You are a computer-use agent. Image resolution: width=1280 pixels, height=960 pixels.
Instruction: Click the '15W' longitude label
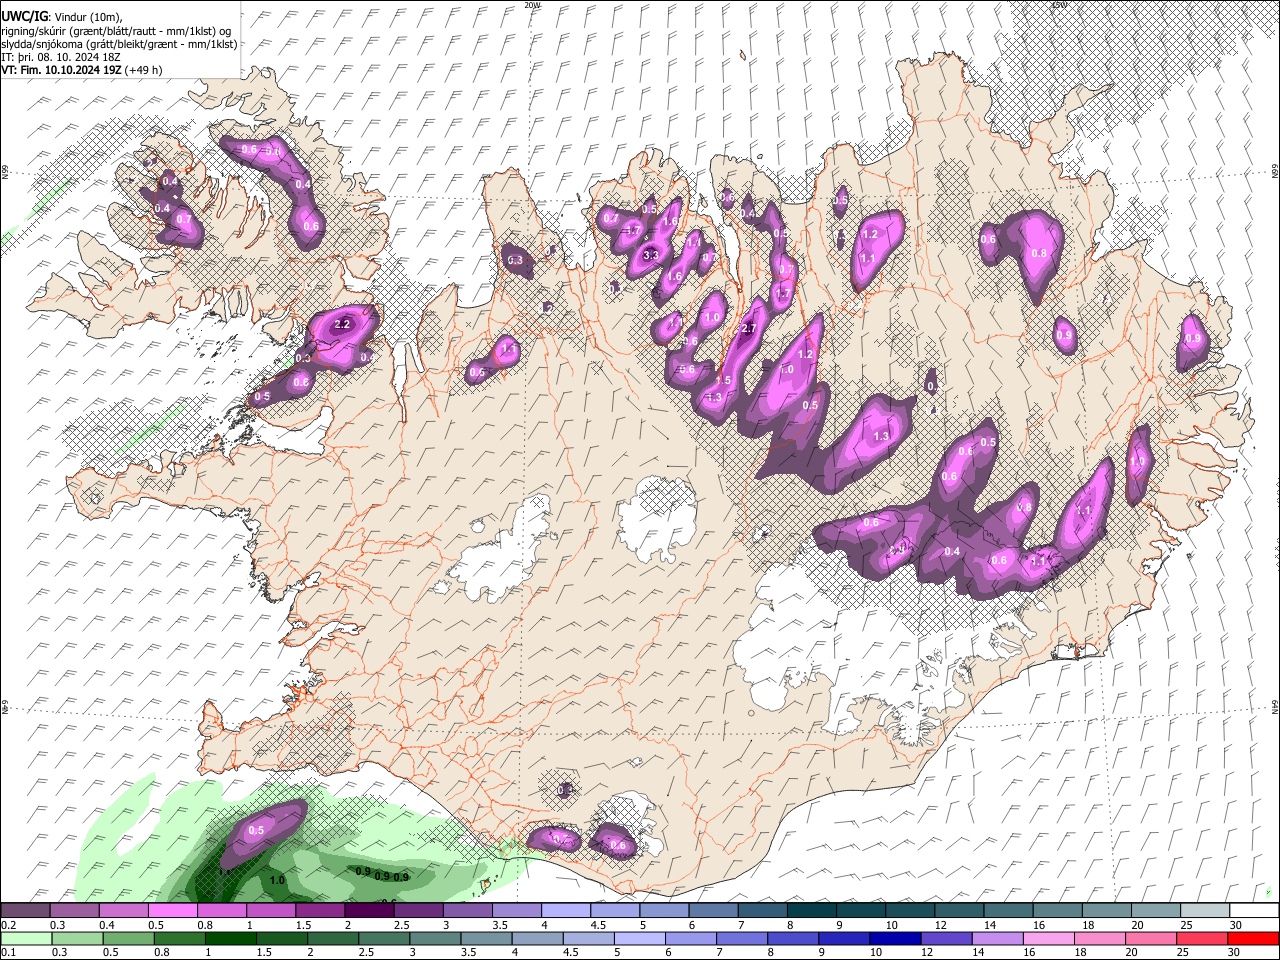(x=1059, y=5)
